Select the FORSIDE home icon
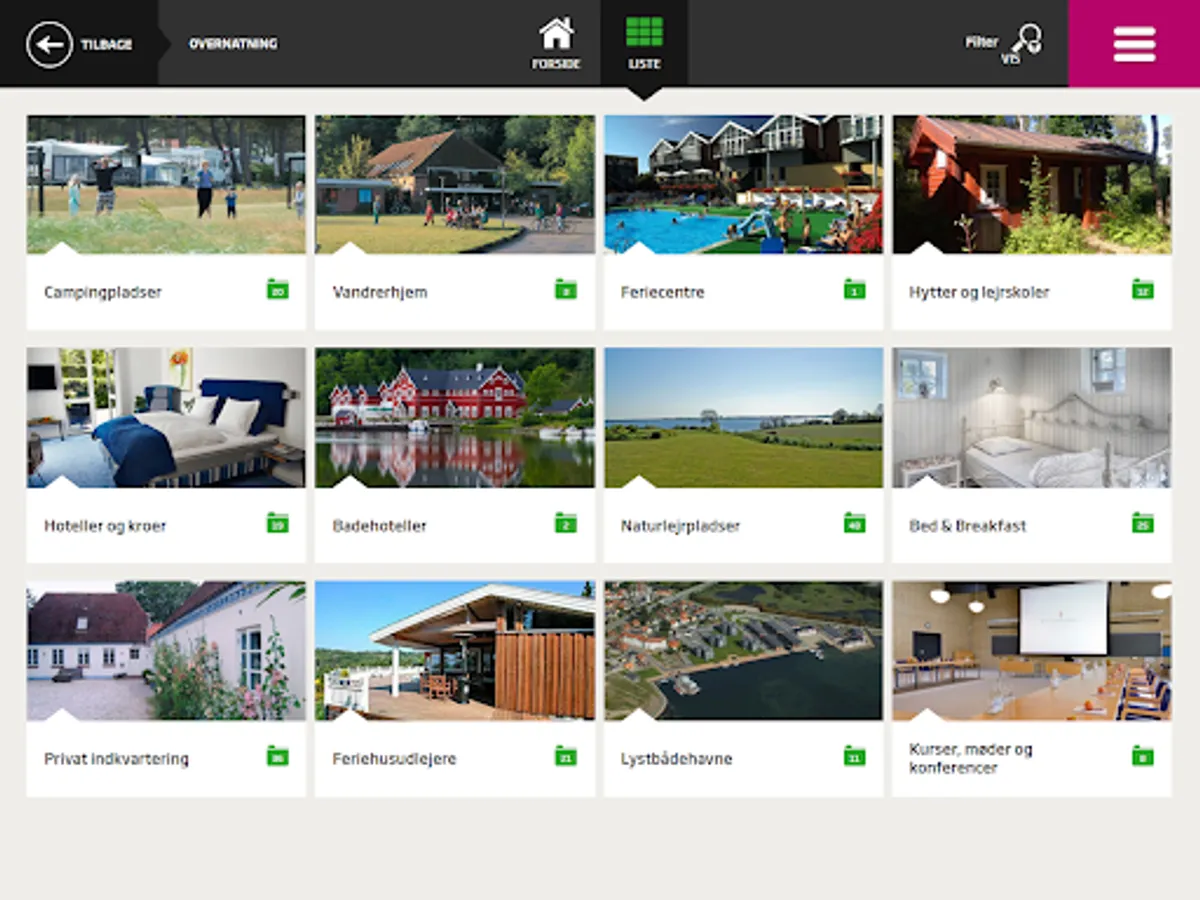The width and height of the screenshot is (1200, 900). [558, 38]
